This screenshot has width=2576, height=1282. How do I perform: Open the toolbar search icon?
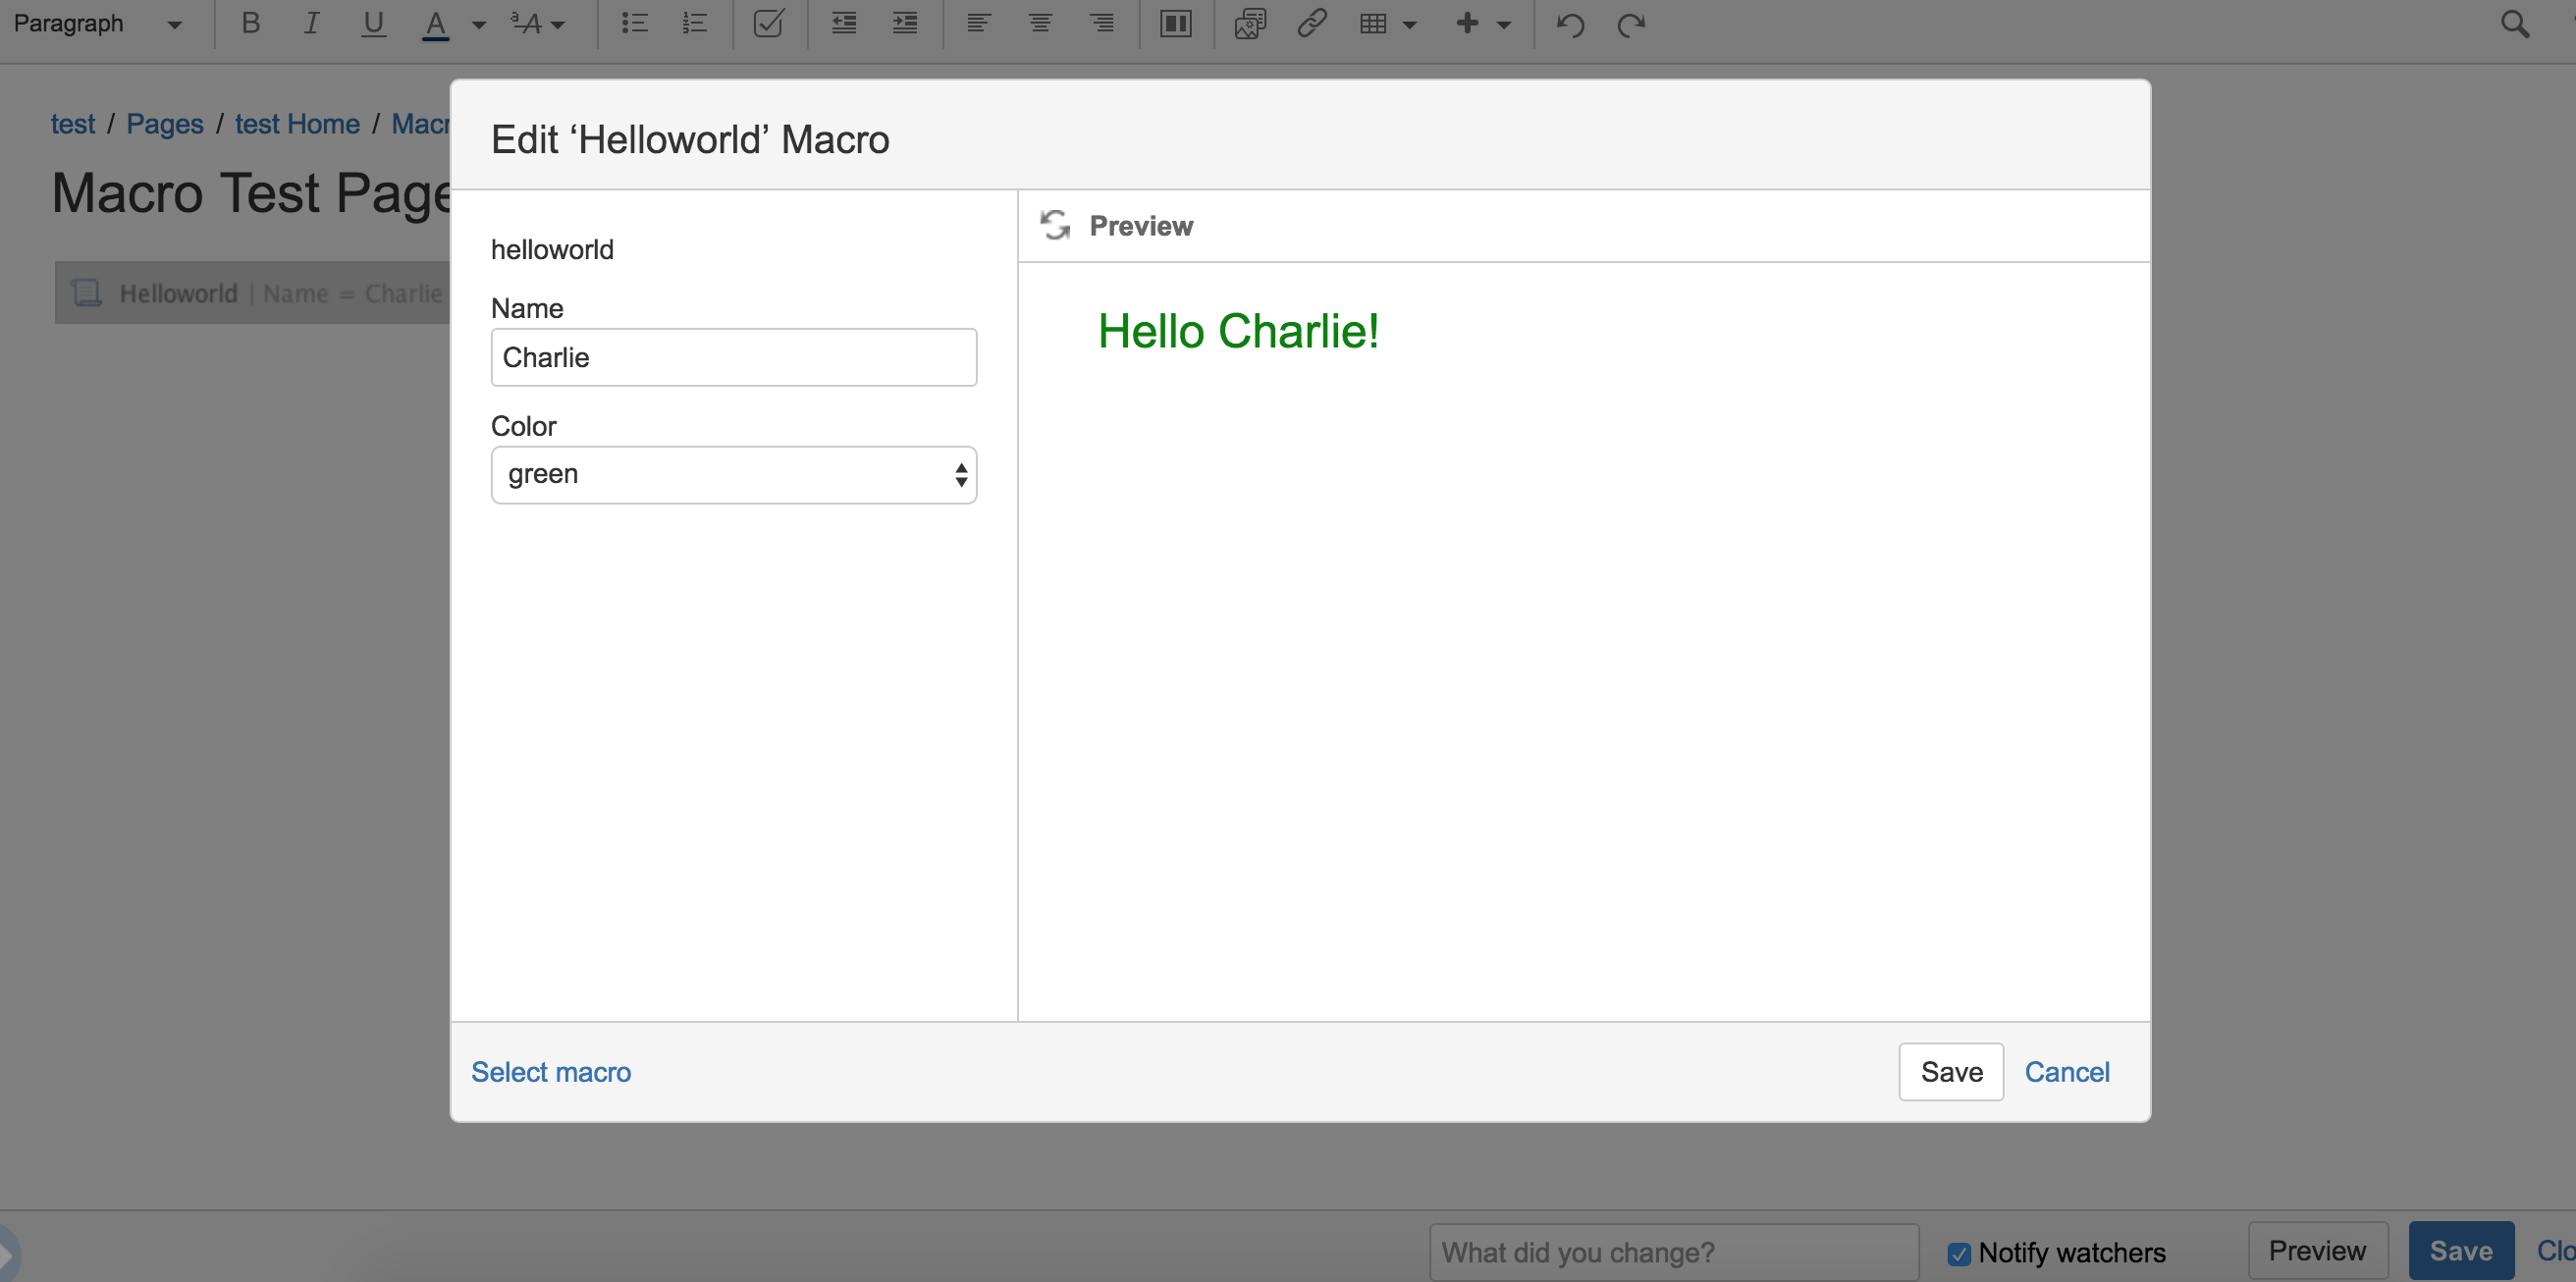2514,24
